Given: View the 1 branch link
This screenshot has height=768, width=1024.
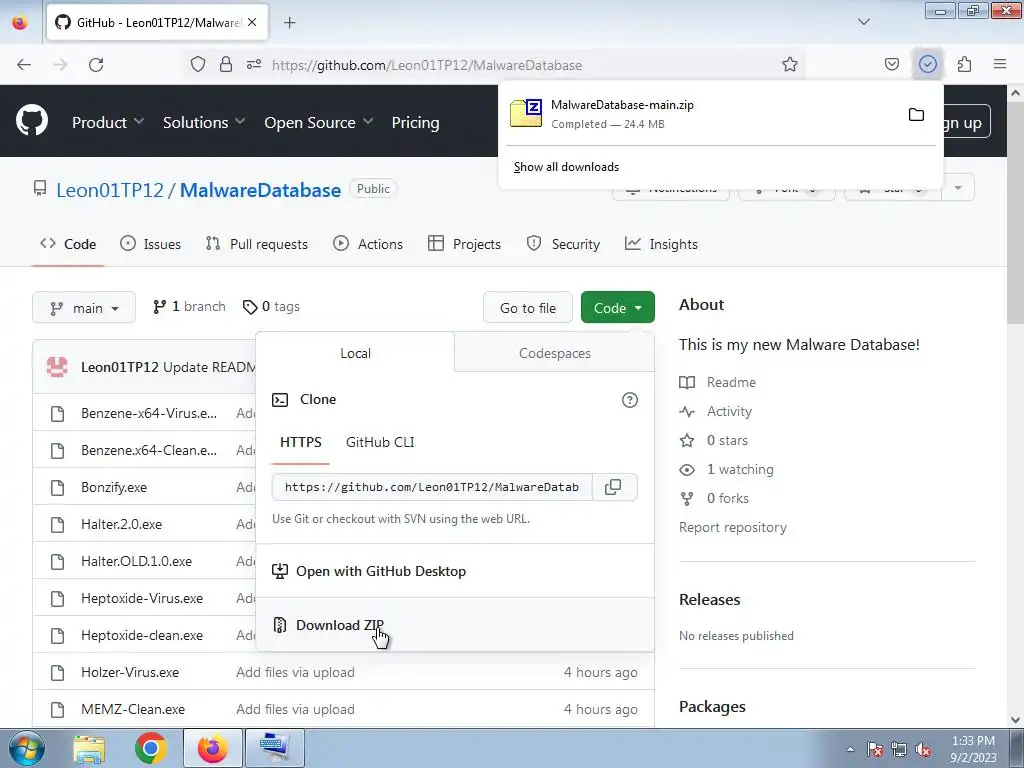Looking at the screenshot, I should [189, 307].
